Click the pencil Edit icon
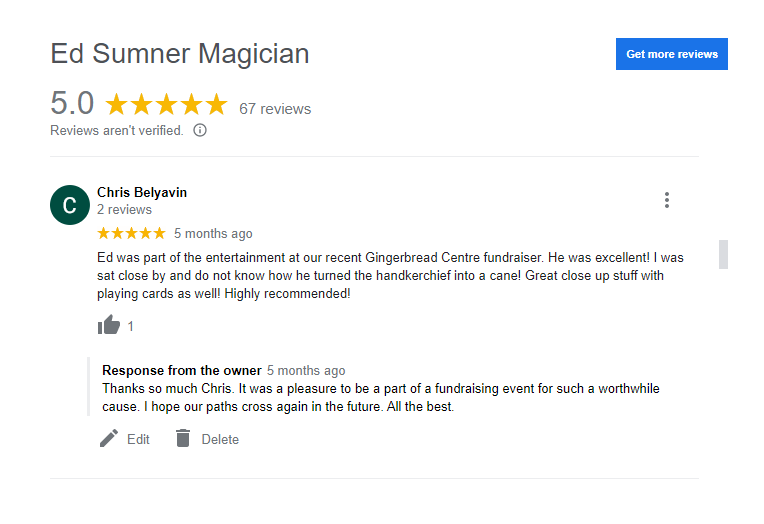Viewport: 764px width, 524px height. click(x=109, y=438)
